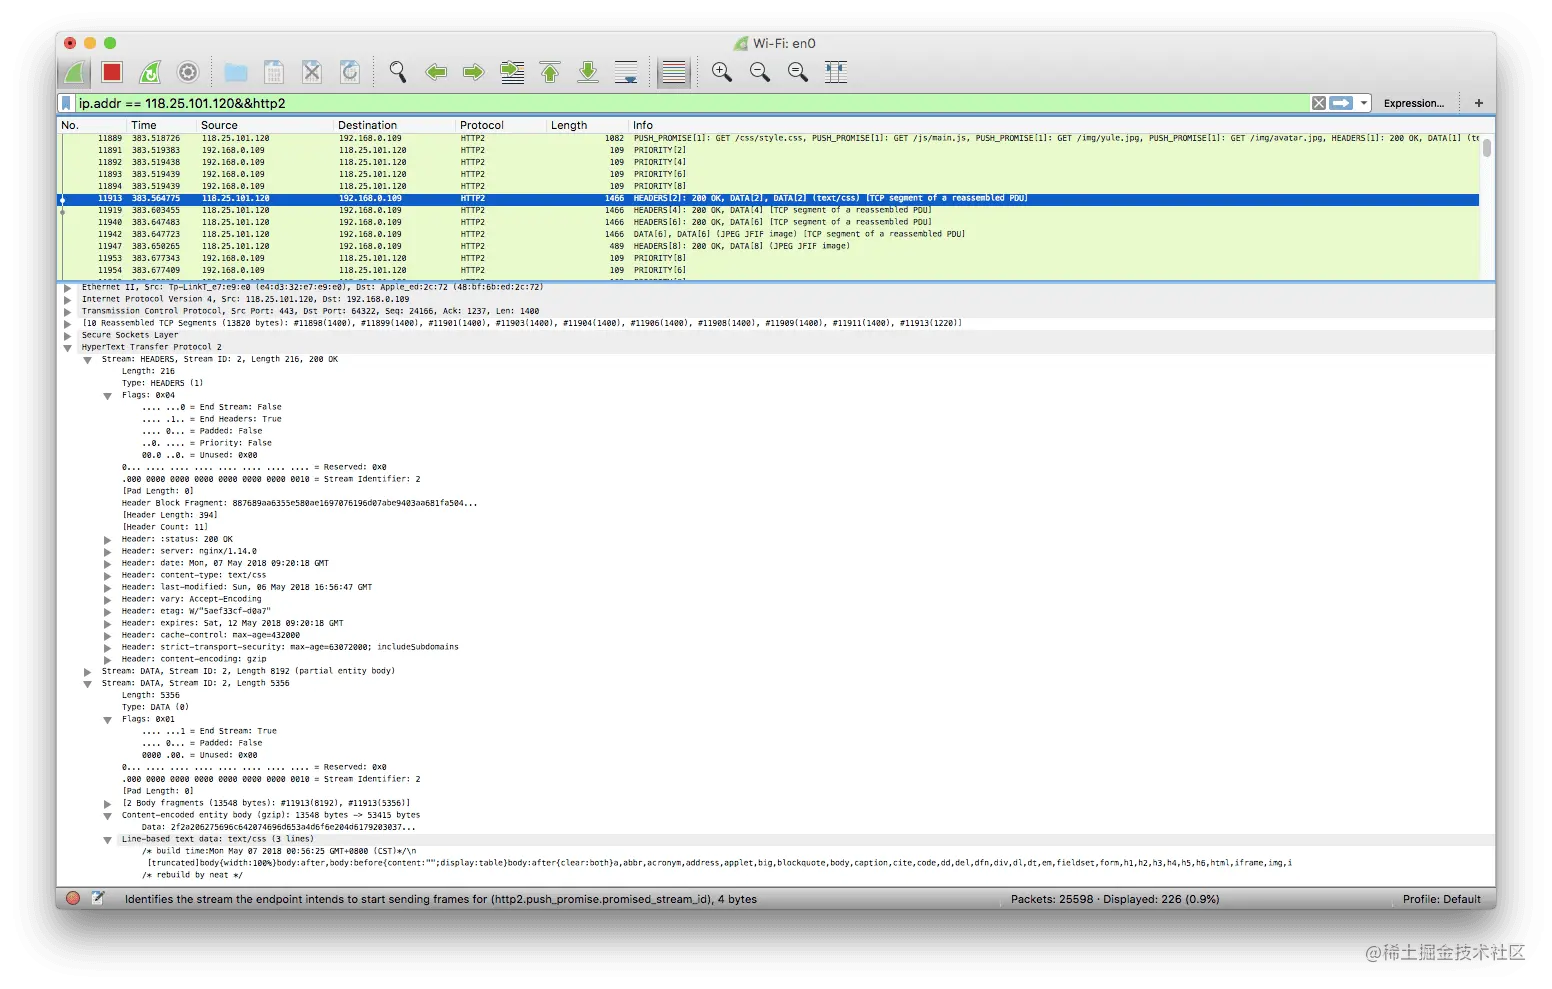Viewport: 1552px width, 989px height.
Task: Open the recent display filters dropdown
Action: tap(1364, 103)
